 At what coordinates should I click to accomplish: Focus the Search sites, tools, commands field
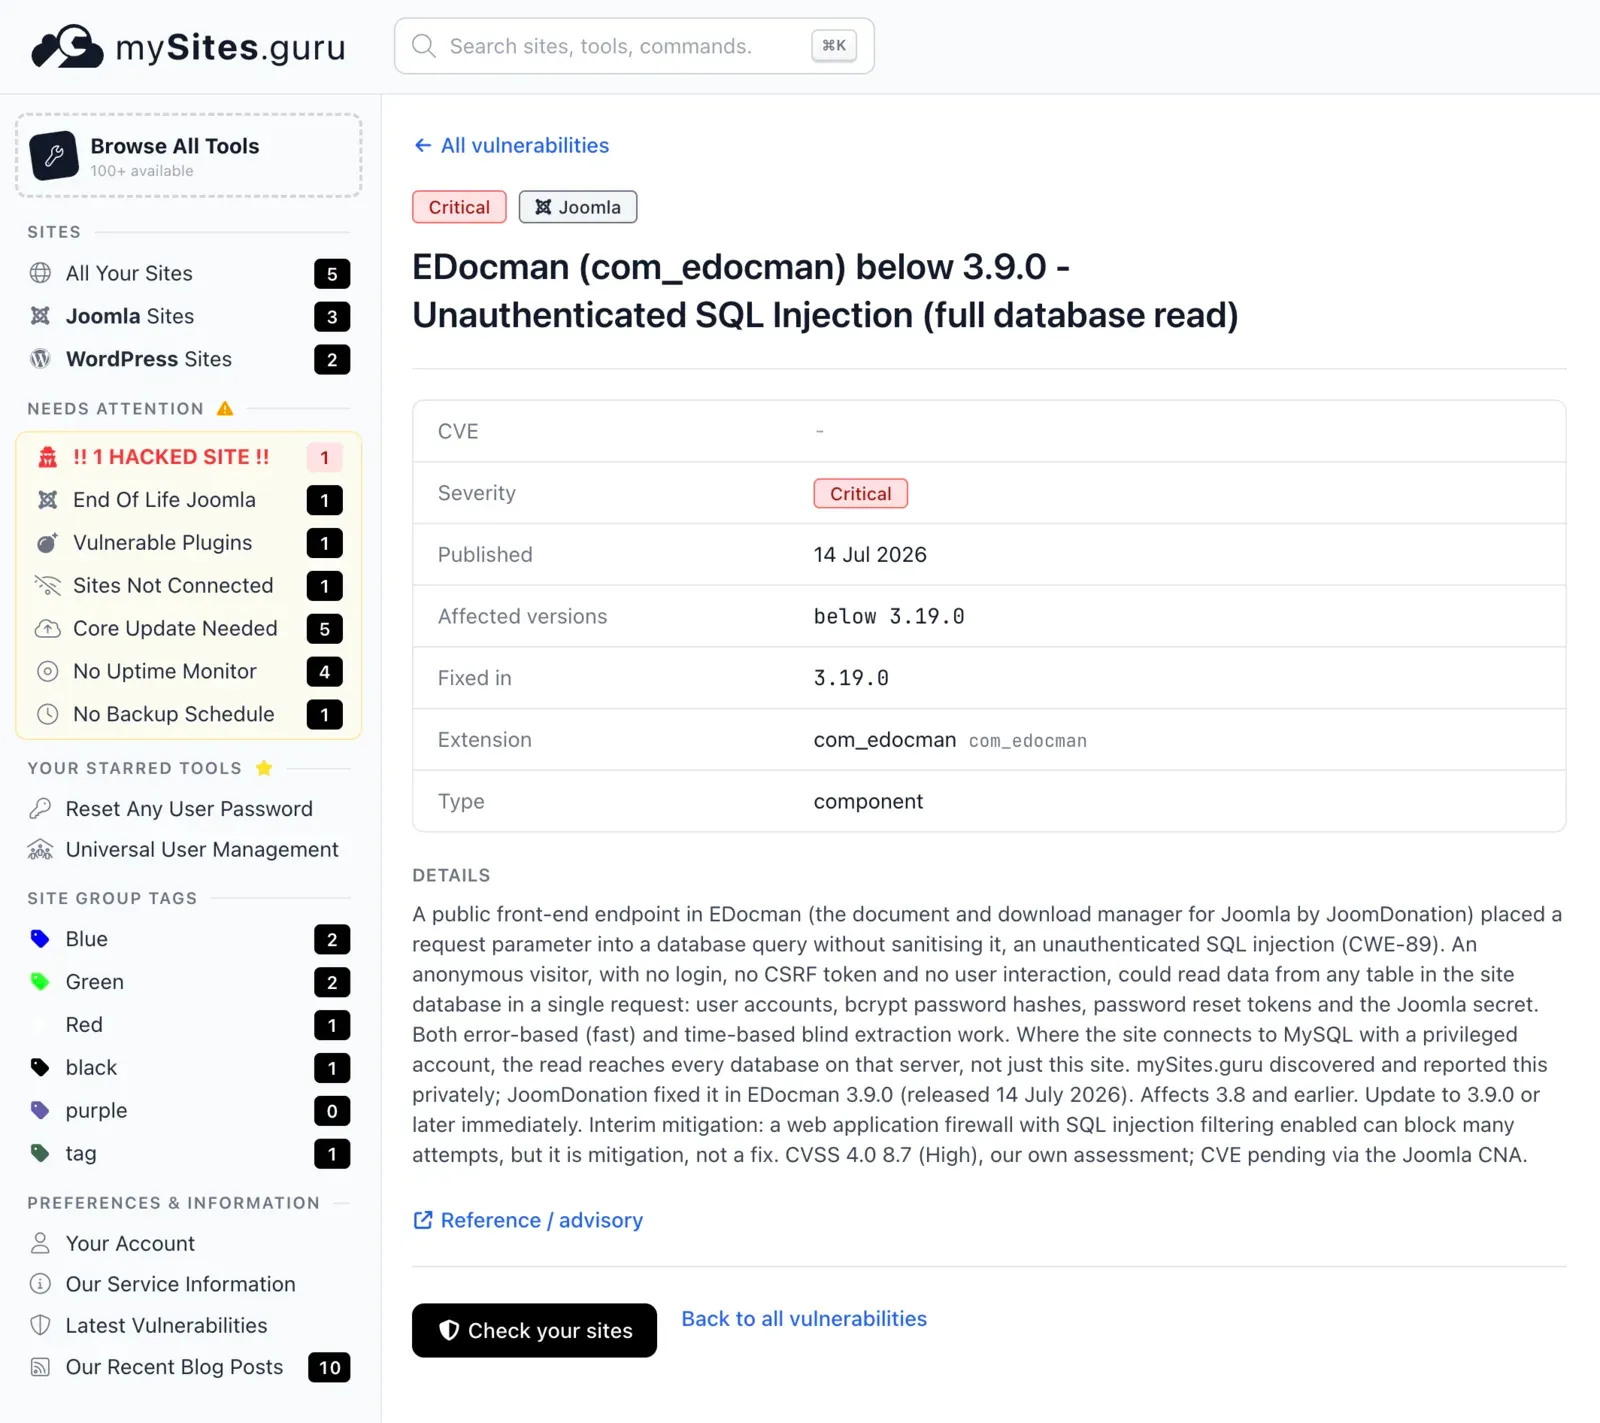point(634,46)
